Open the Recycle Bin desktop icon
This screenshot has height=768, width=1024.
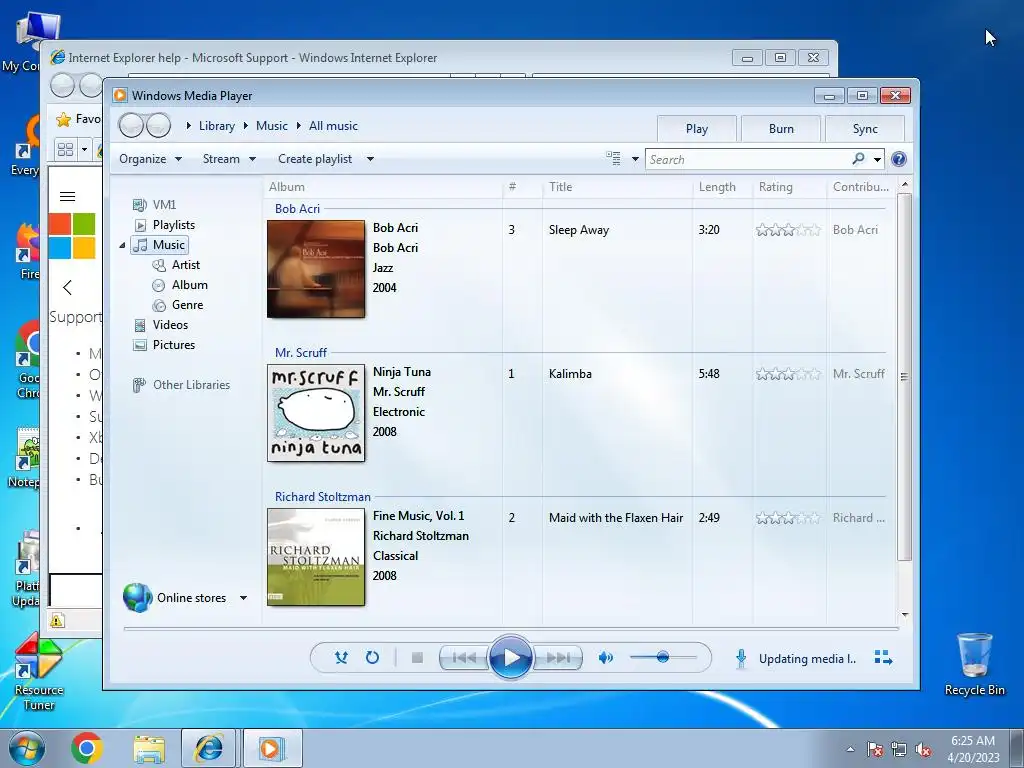[974, 664]
